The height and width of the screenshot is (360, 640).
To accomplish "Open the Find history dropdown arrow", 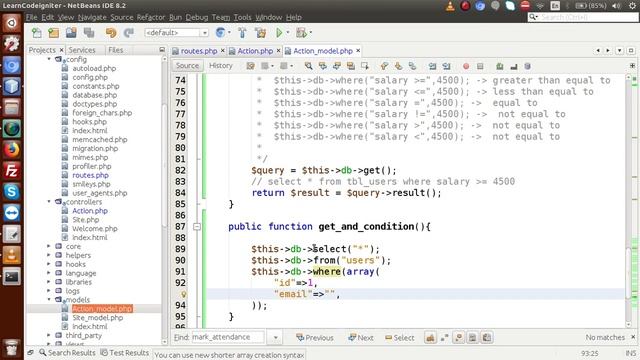I will [x=275, y=338].
